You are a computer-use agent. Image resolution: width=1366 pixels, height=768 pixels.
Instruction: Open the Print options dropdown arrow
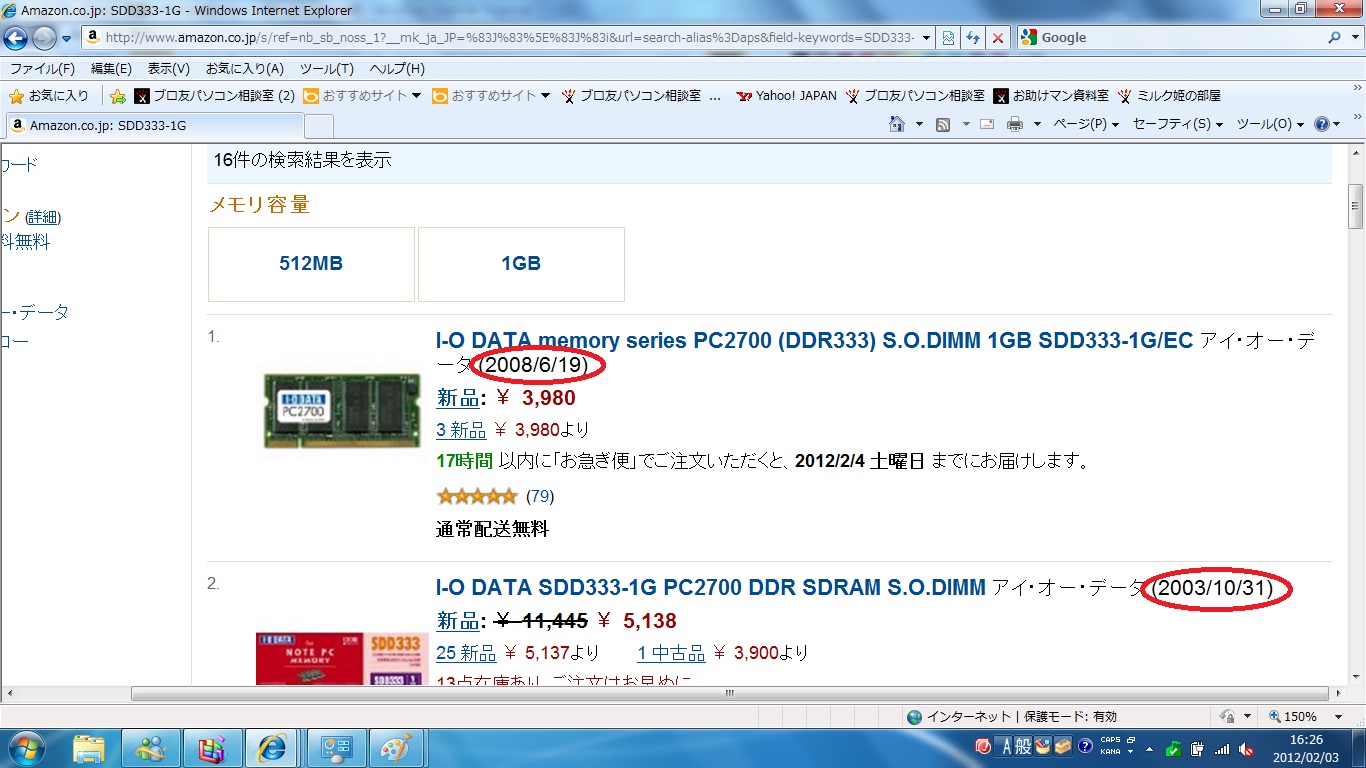pyautogui.click(x=1037, y=125)
